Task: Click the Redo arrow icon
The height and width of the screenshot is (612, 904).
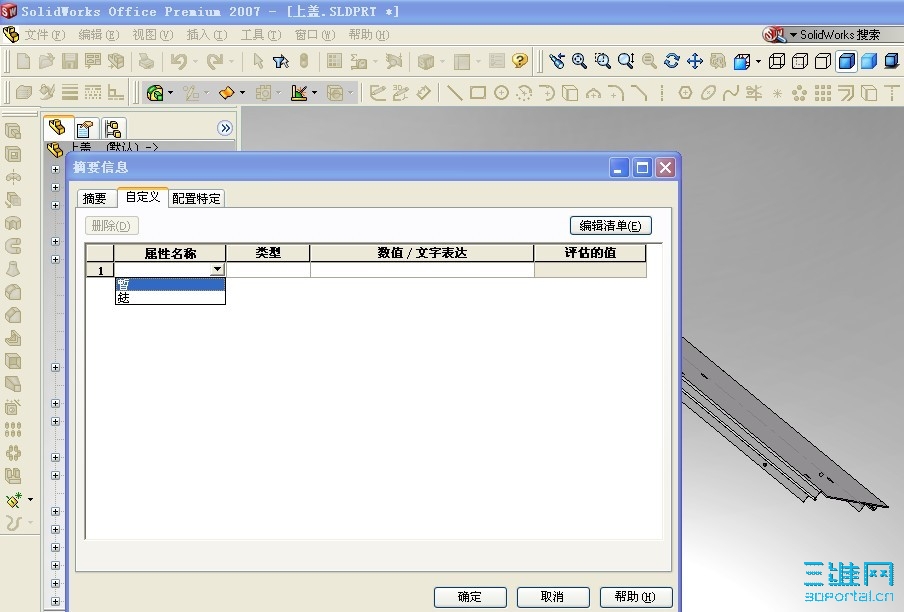Action: (x=214, y=61)
